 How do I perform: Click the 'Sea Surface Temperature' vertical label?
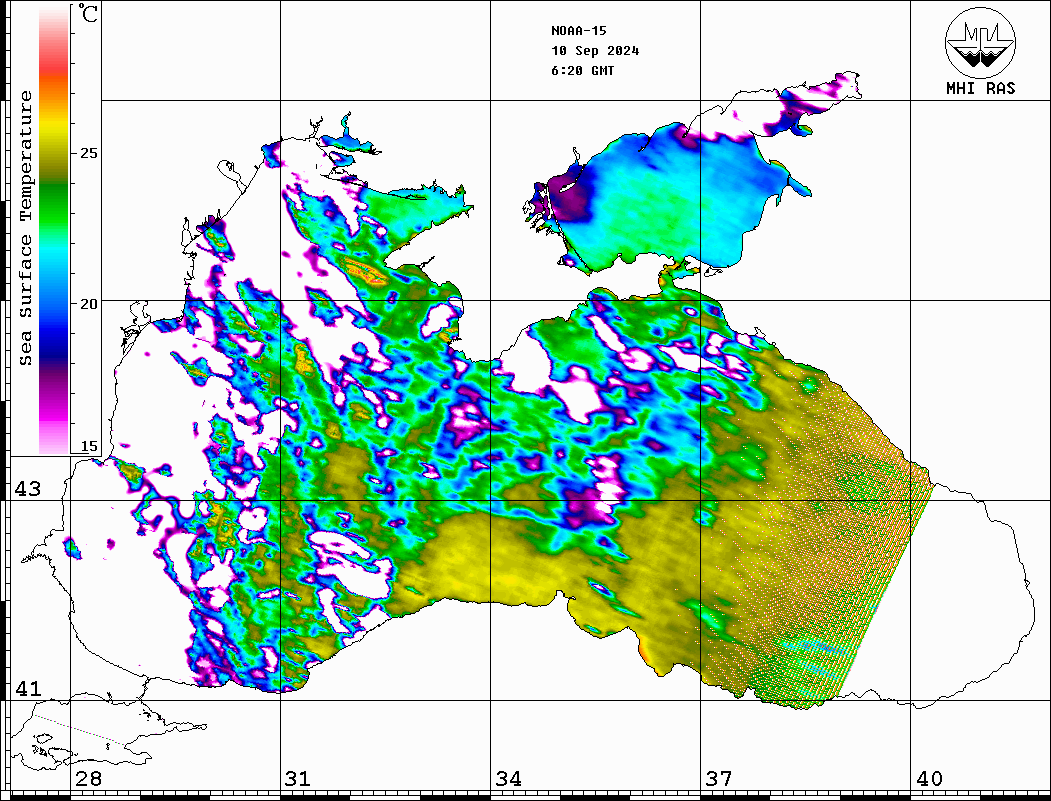pos(25,228)
